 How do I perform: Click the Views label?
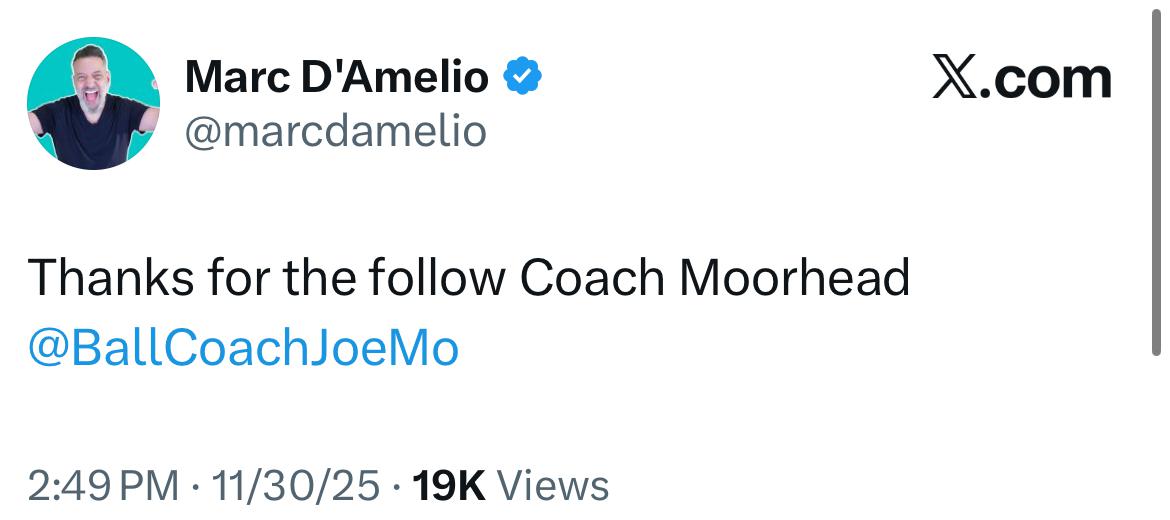[552, 486]
